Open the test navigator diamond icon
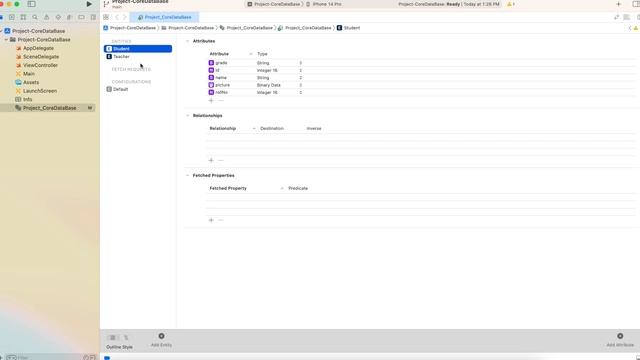 point(58,17)
